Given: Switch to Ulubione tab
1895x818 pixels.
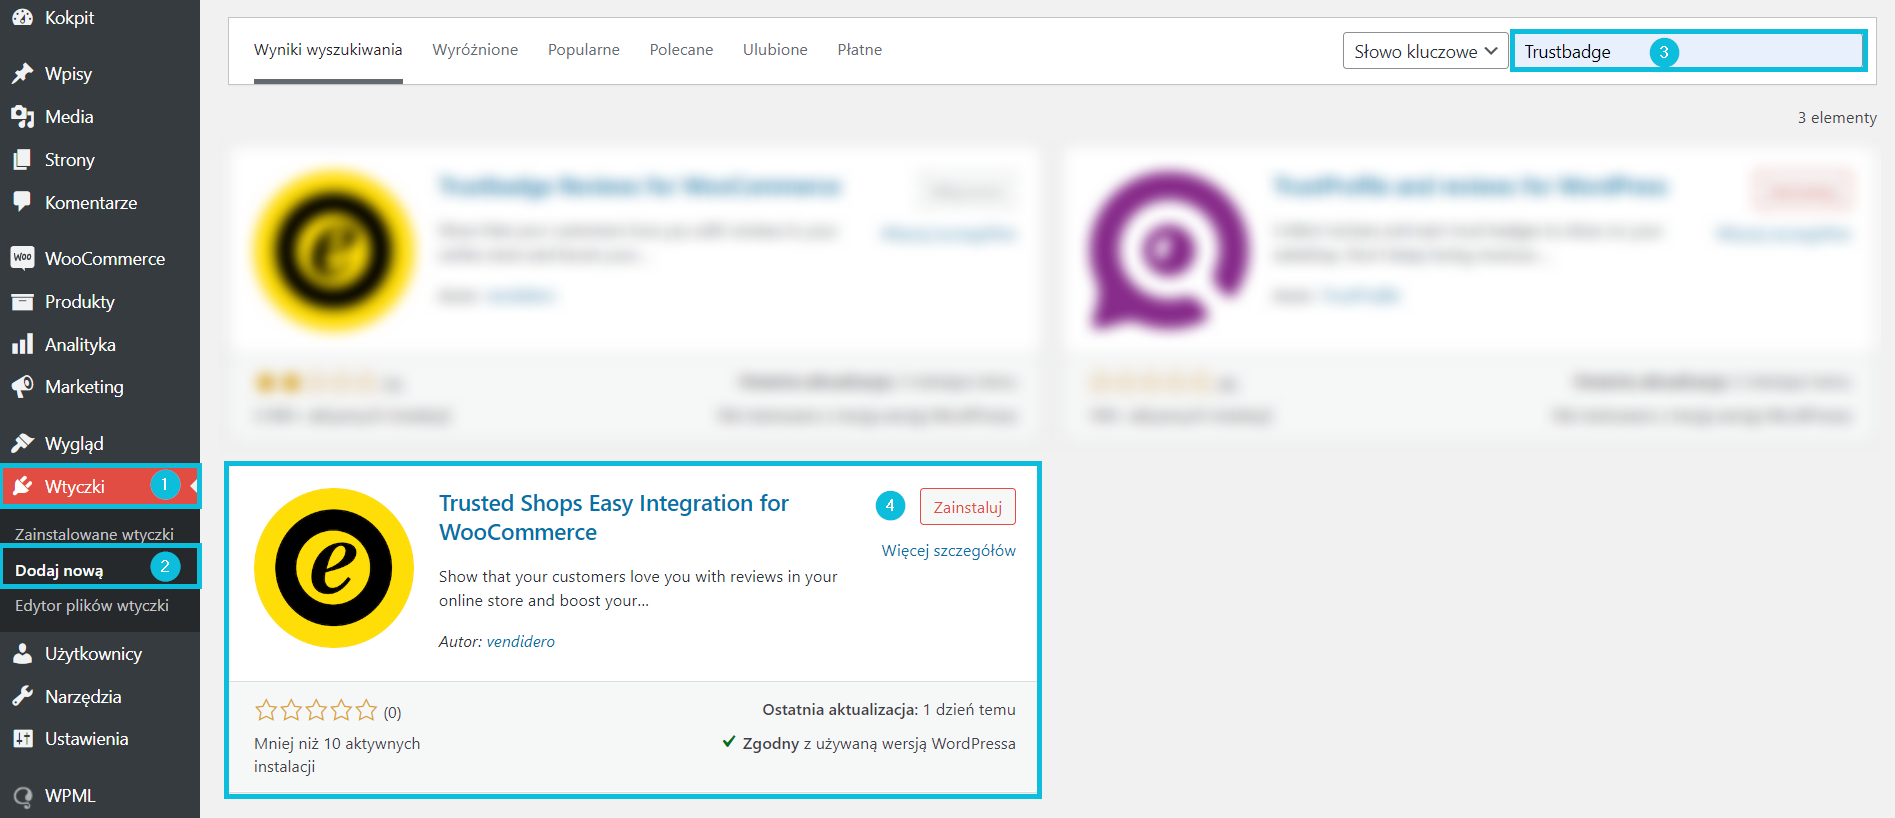Looking at the screenshot, I should click(x=775, y=50).
